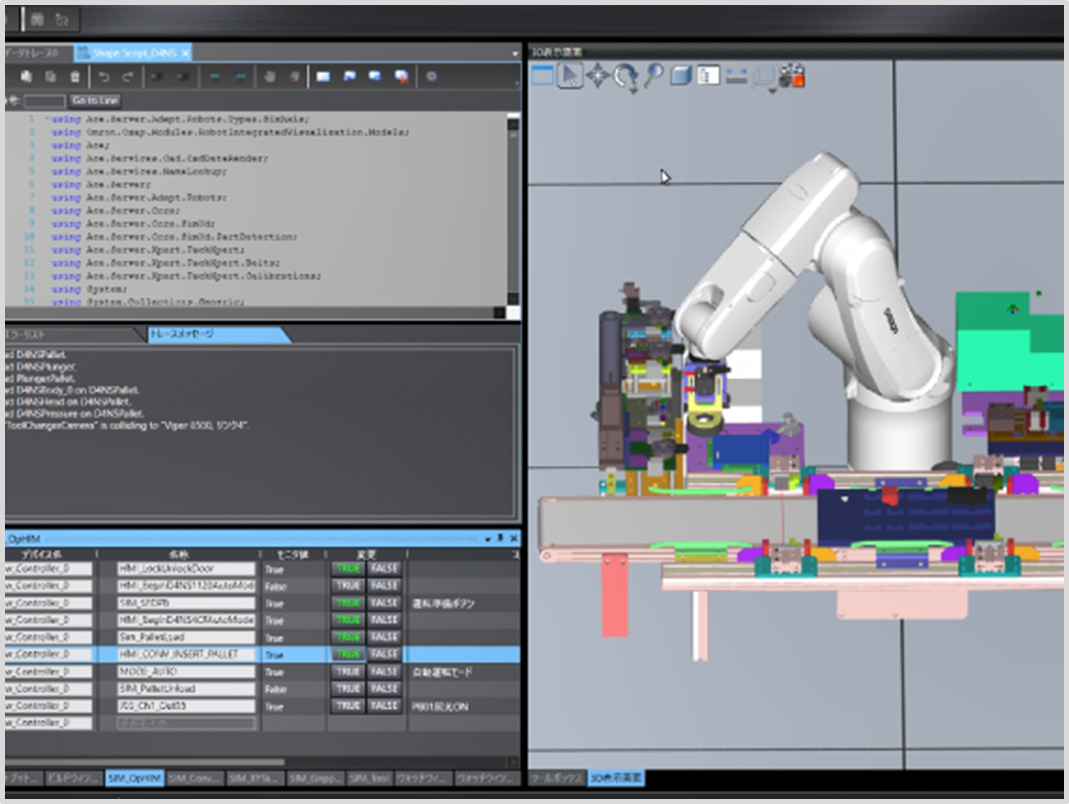Switch to the SIM_Conv tab
The image size is (1069, 804).
pos(194,777)
